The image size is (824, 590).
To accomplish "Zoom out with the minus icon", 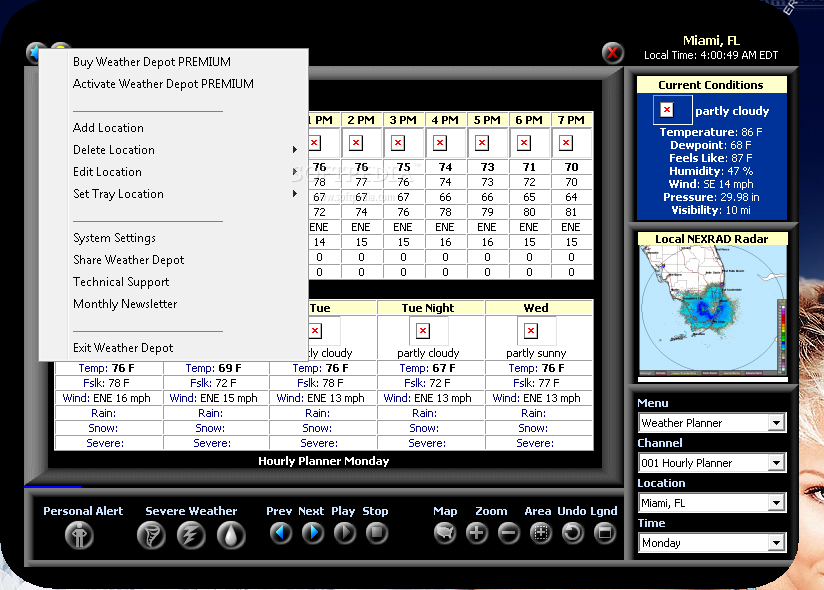I will point(509,533).
